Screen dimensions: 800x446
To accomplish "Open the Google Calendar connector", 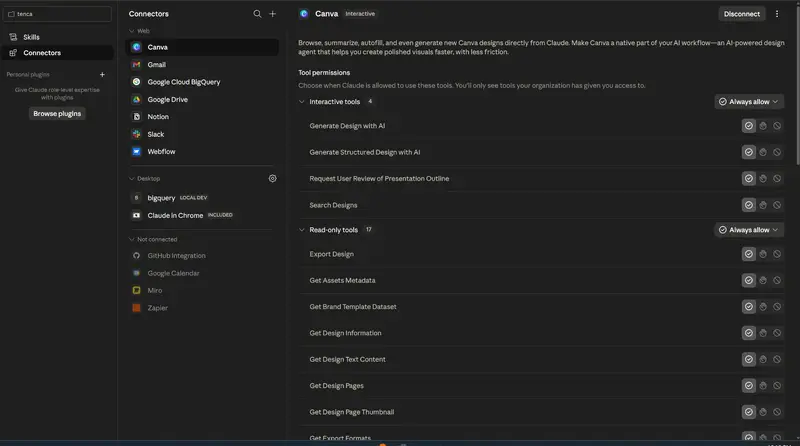I will click(202, 273).
